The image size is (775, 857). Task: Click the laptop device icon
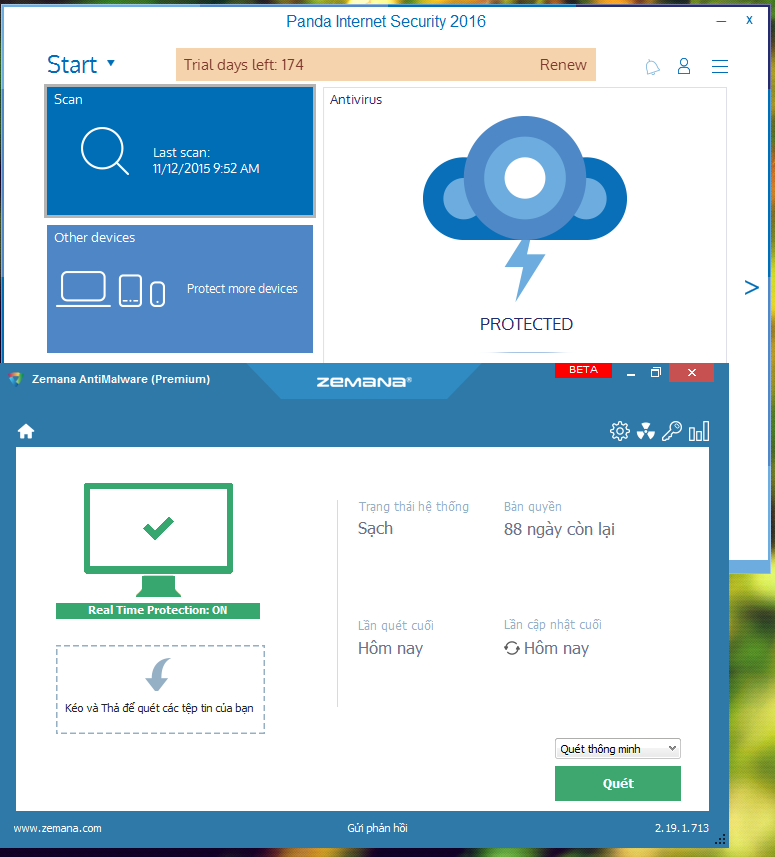(83, 288)
